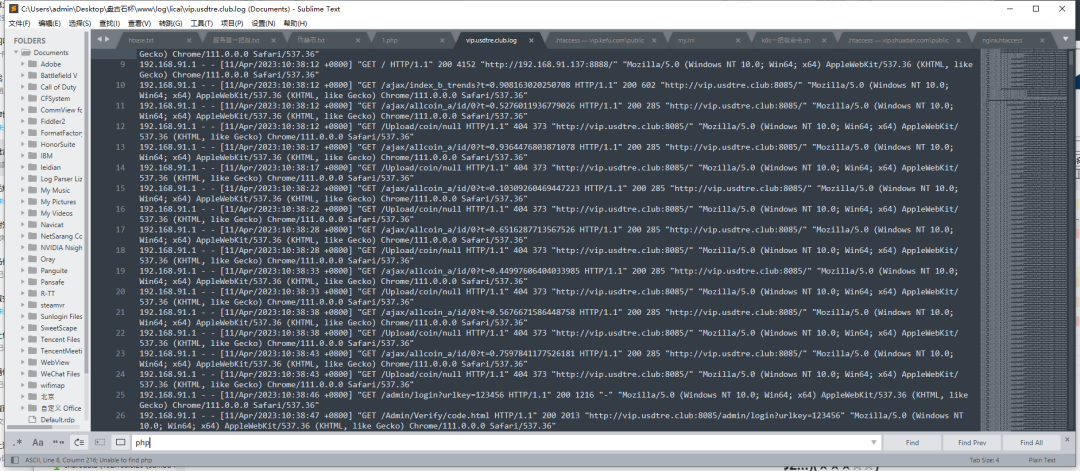Open the find history dropdown arrow

874,442
